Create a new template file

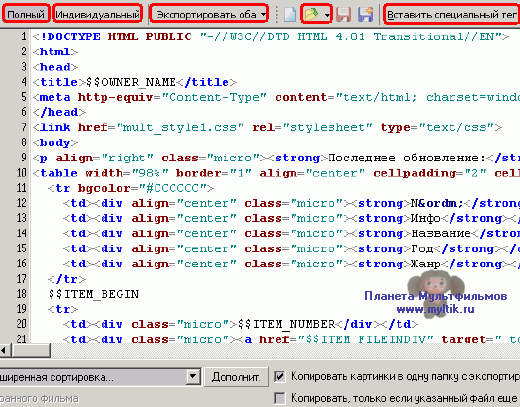290,15
